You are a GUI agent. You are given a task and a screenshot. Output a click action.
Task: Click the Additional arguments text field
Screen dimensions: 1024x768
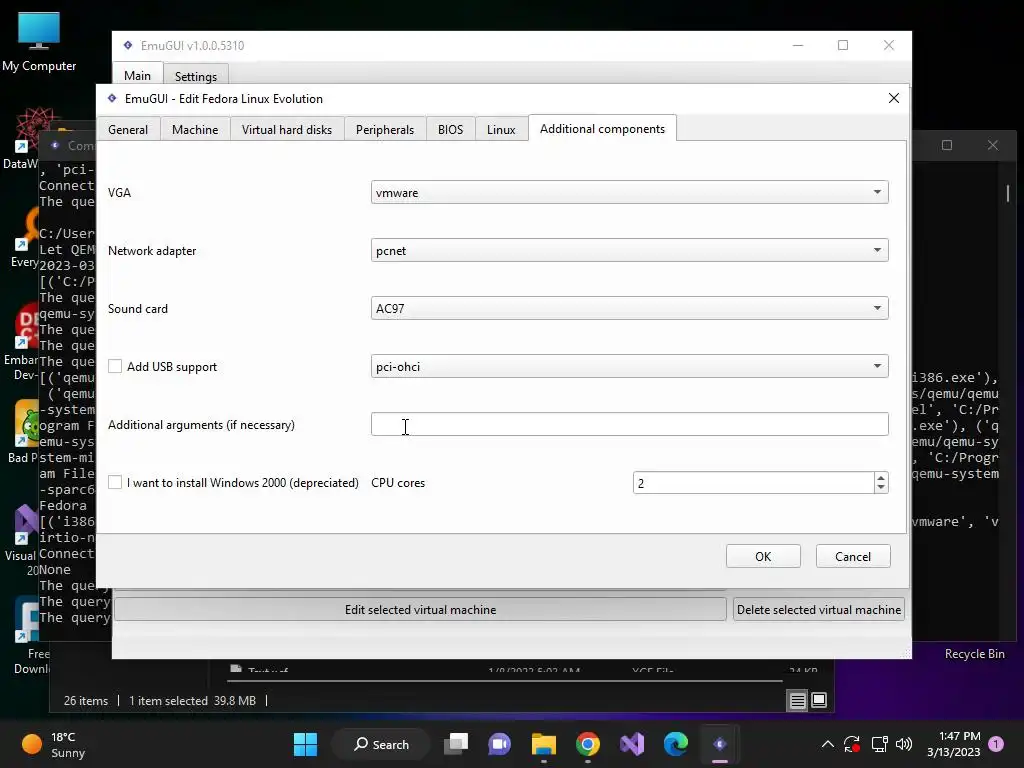click(630, 424)
